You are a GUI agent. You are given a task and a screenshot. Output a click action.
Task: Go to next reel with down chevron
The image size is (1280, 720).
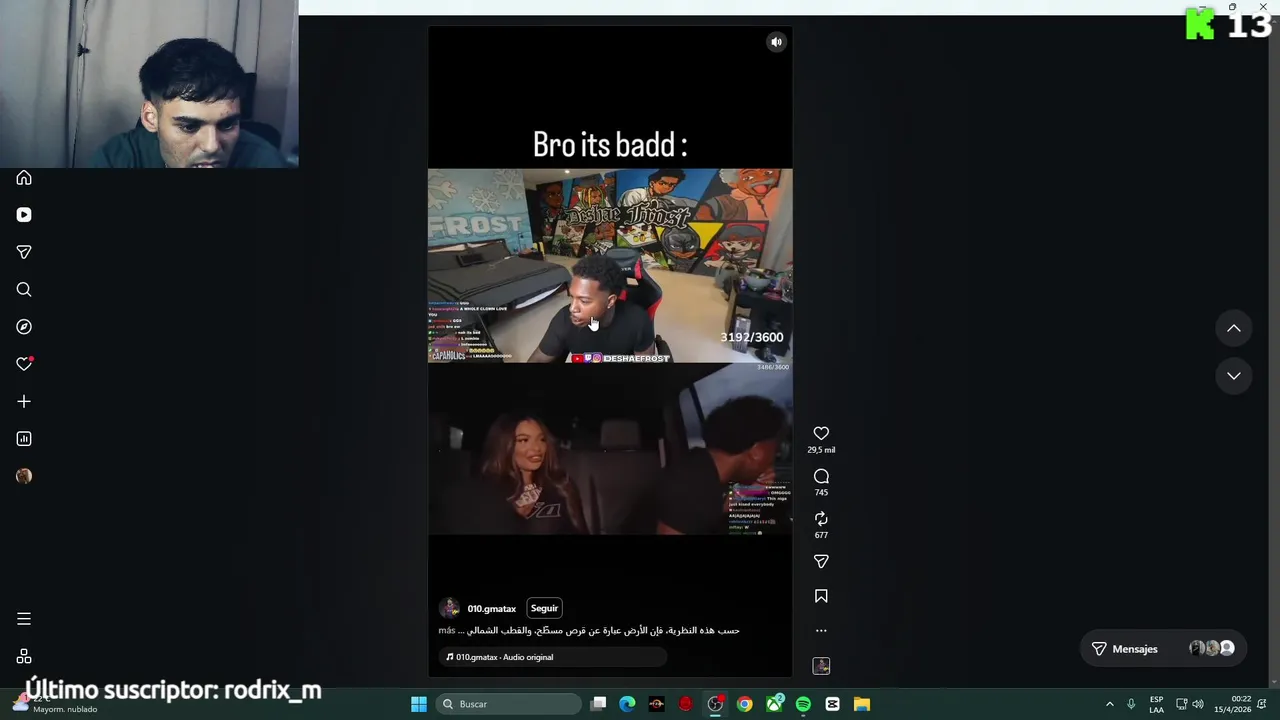pyautogui.click(x=1234, y=376)
